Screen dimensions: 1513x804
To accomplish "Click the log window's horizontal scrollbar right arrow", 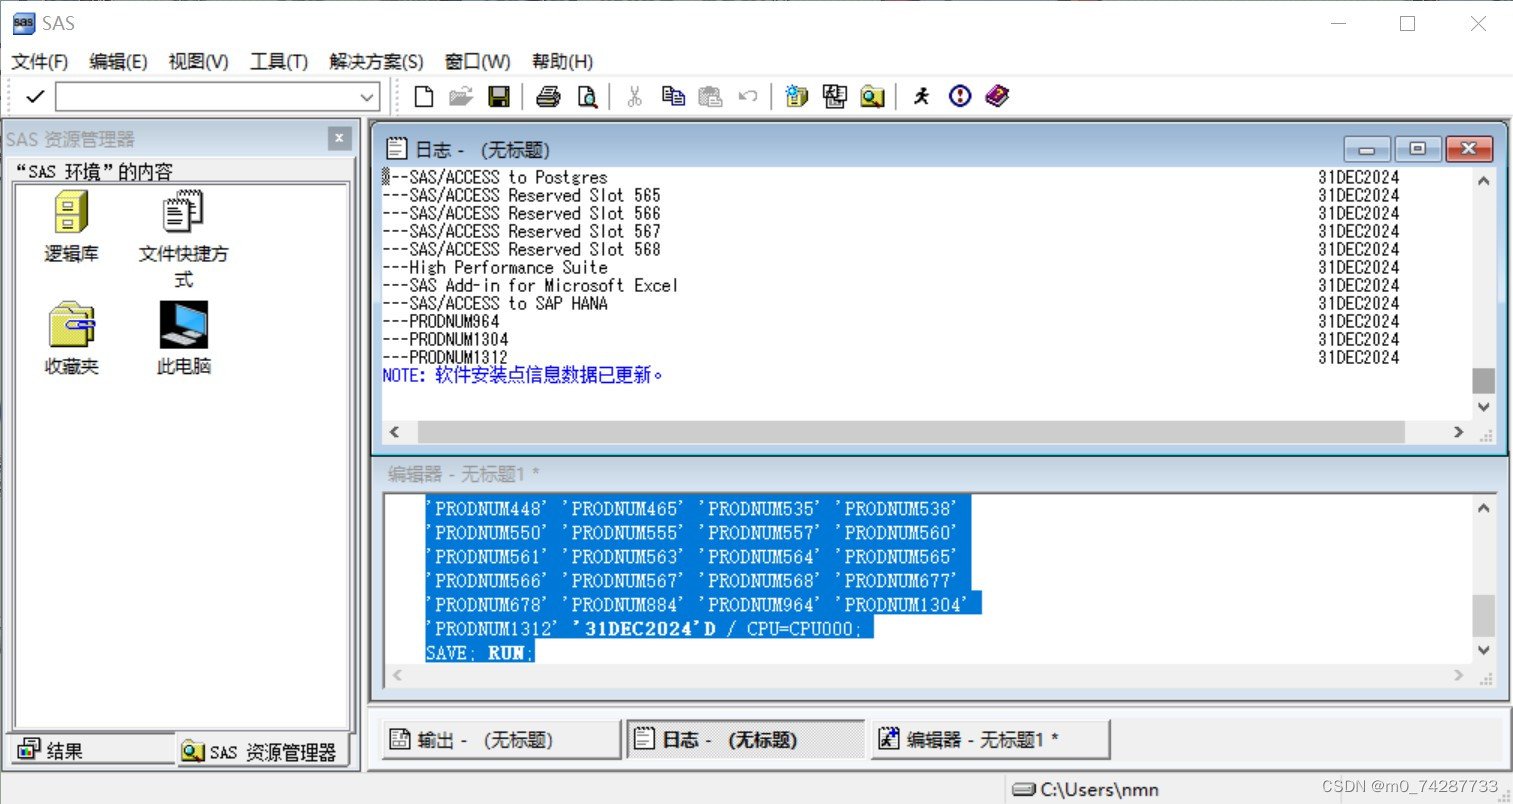I will pyautogui.click(x=1458, y=431).
